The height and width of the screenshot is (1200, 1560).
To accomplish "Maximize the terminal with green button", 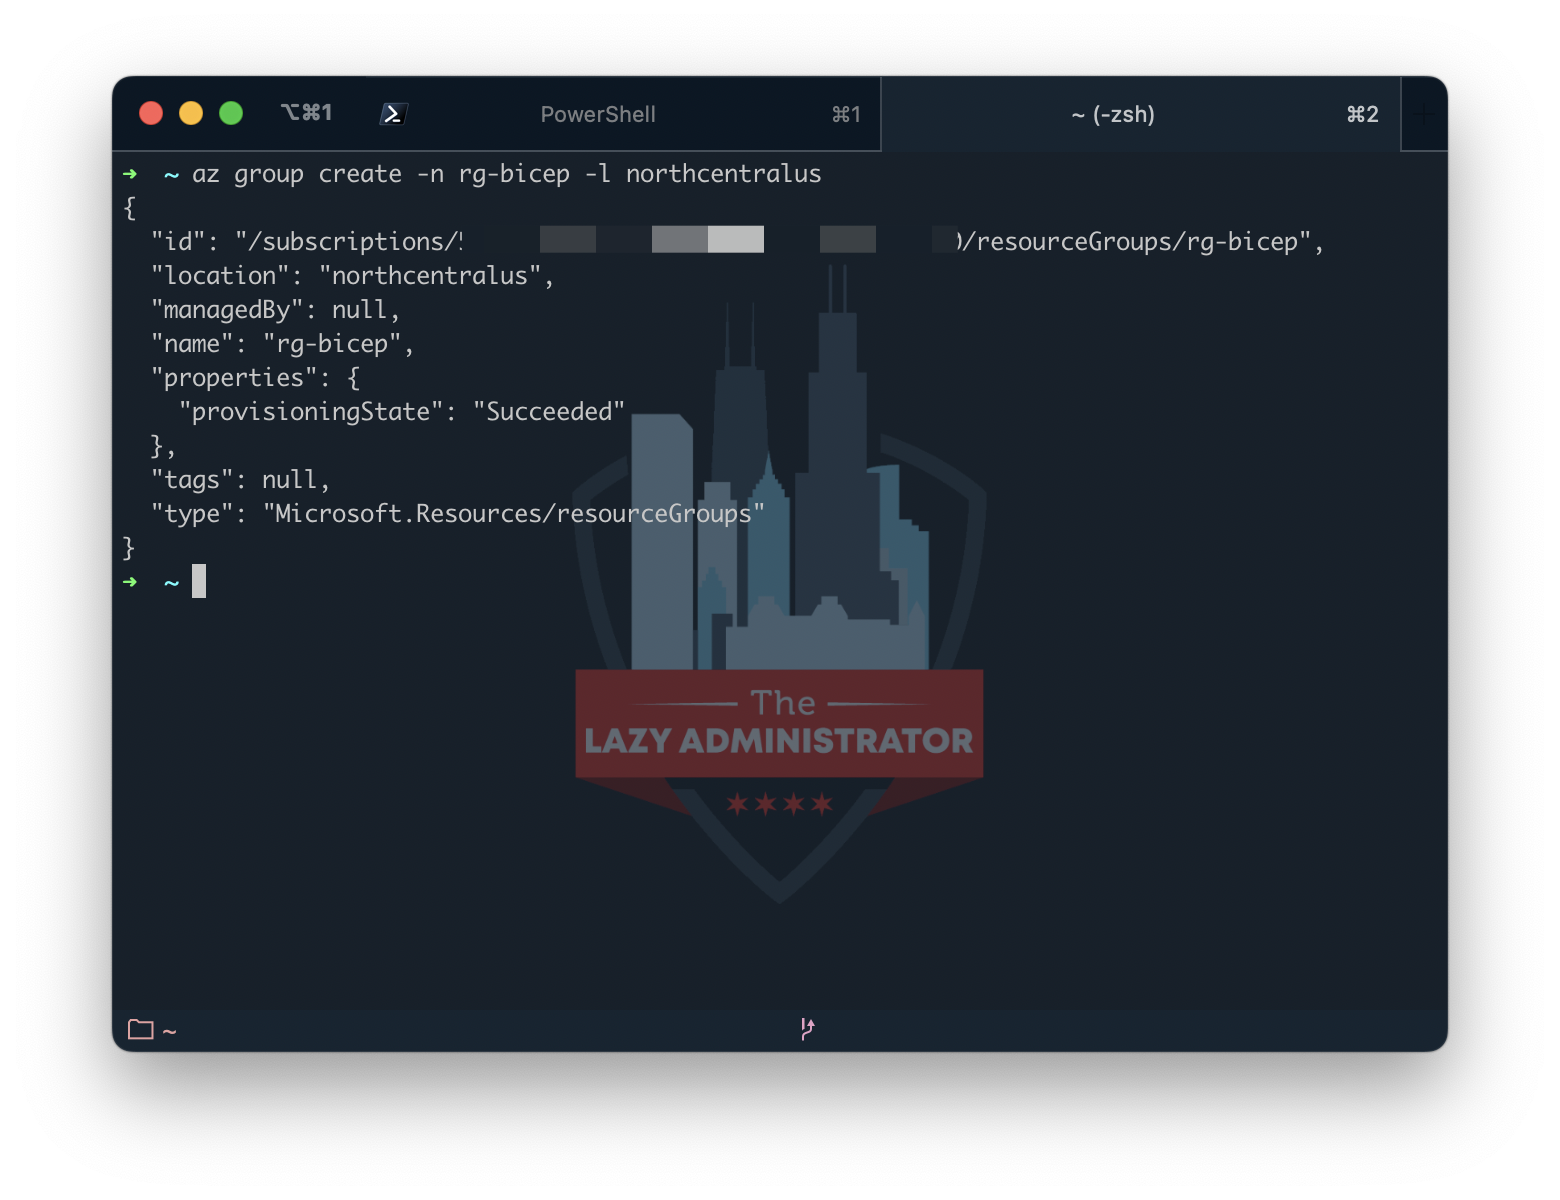I will click(x=231, y=113).
